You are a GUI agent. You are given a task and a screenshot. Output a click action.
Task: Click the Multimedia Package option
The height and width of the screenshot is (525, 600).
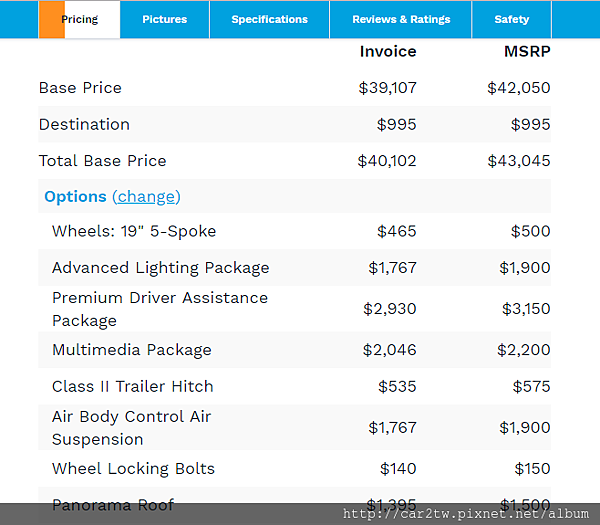pyautogui.click(x=131, y=350)
